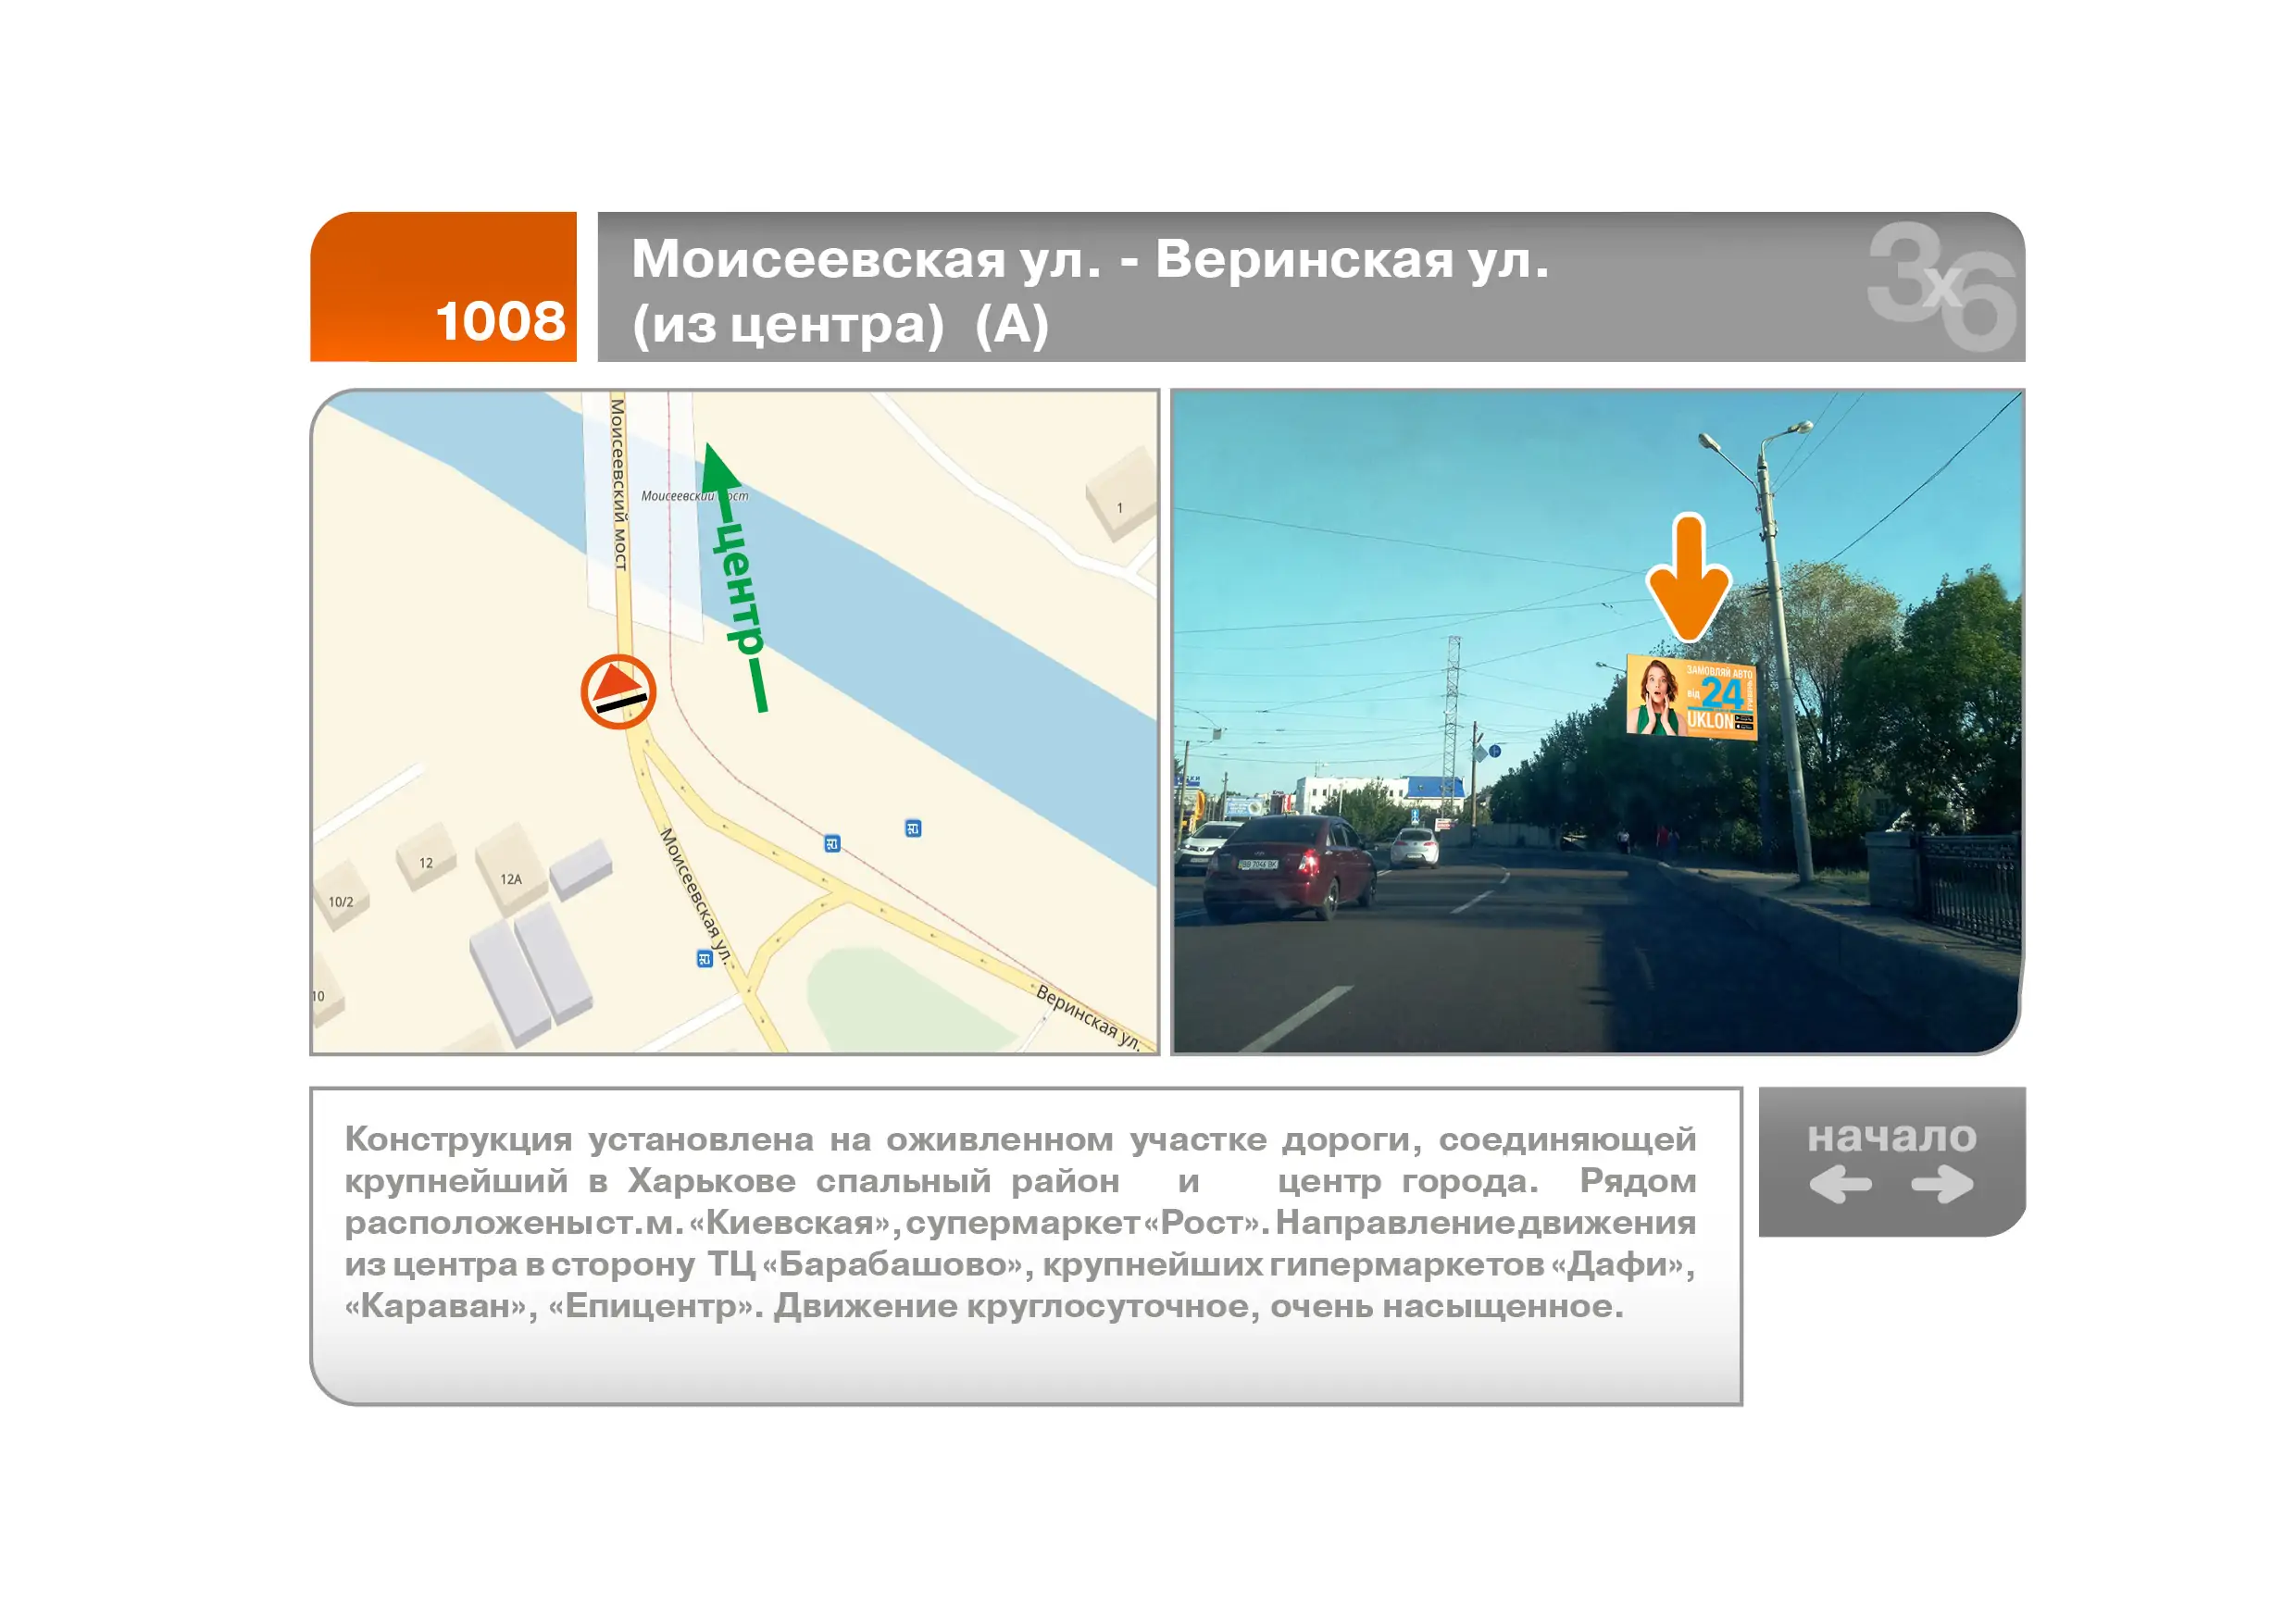Click the rightmost bus stop icon on map
The image size is (2296, 1618).
click(913, 828)
